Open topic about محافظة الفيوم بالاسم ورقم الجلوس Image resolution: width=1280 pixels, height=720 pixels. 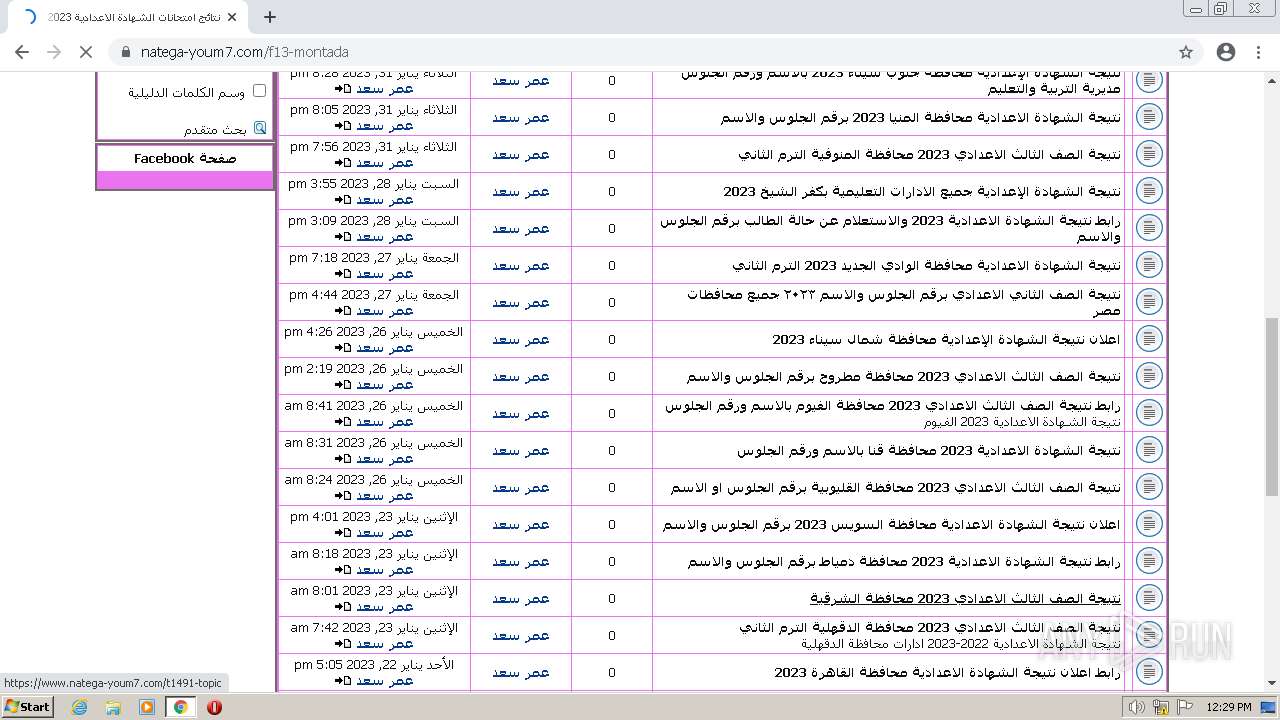893,405
